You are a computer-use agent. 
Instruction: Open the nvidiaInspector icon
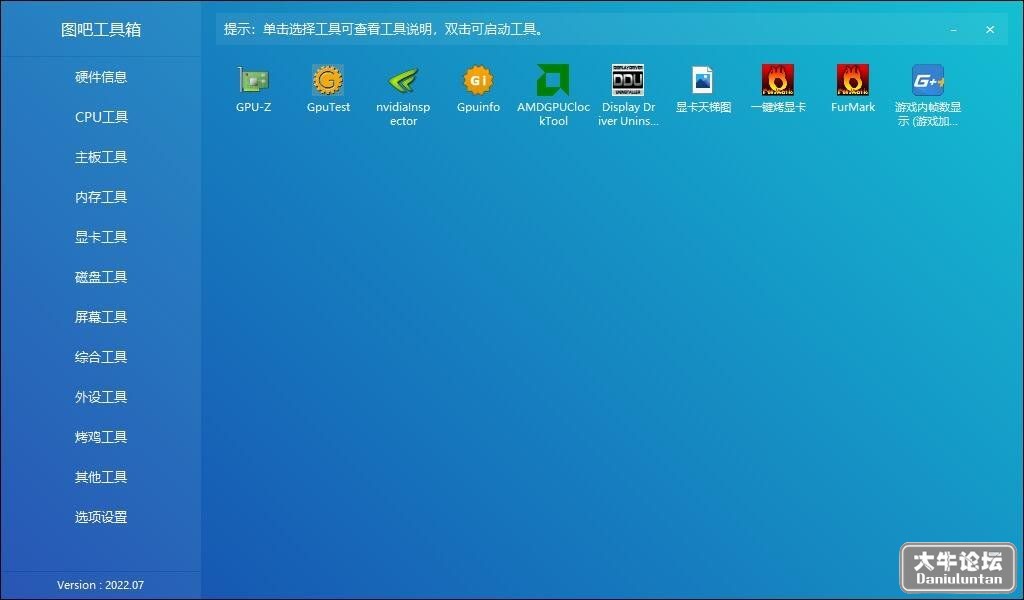[x=404, y=80]
